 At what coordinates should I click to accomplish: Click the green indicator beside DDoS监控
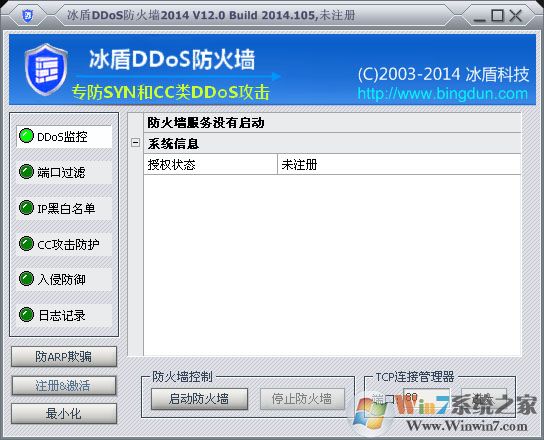pyautogui.click(x=26, y=136)
